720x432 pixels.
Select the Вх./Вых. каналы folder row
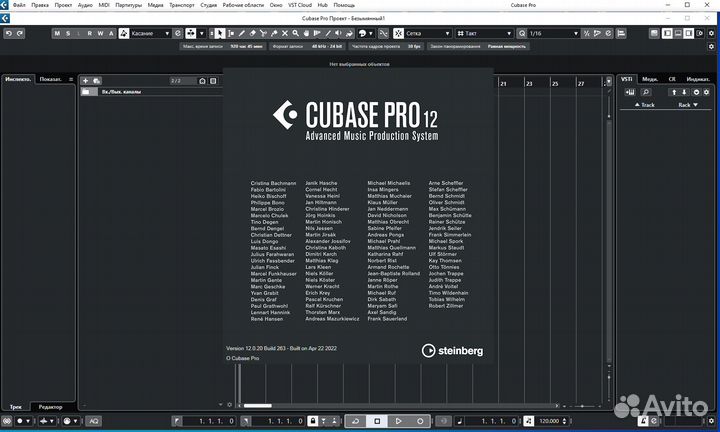click(x=152, y=92)
